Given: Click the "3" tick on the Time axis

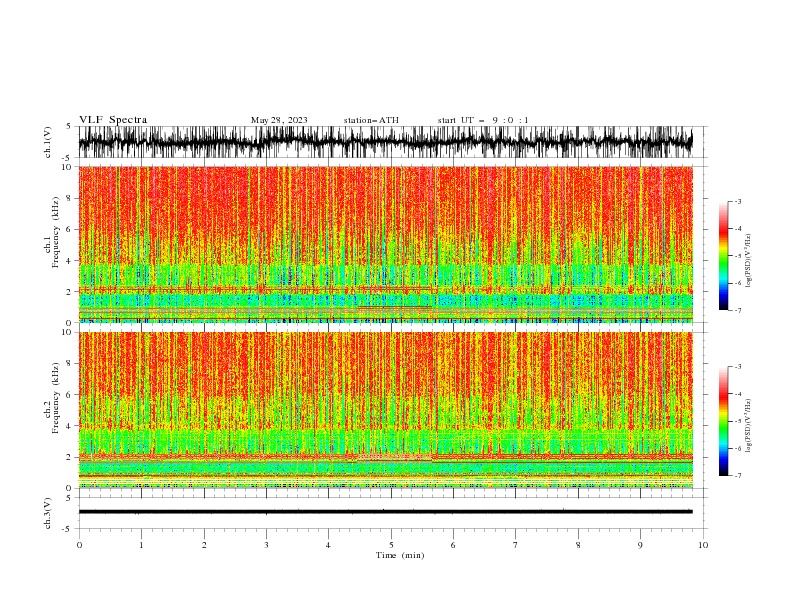Looking at the screenshot, I should [266, 545].
